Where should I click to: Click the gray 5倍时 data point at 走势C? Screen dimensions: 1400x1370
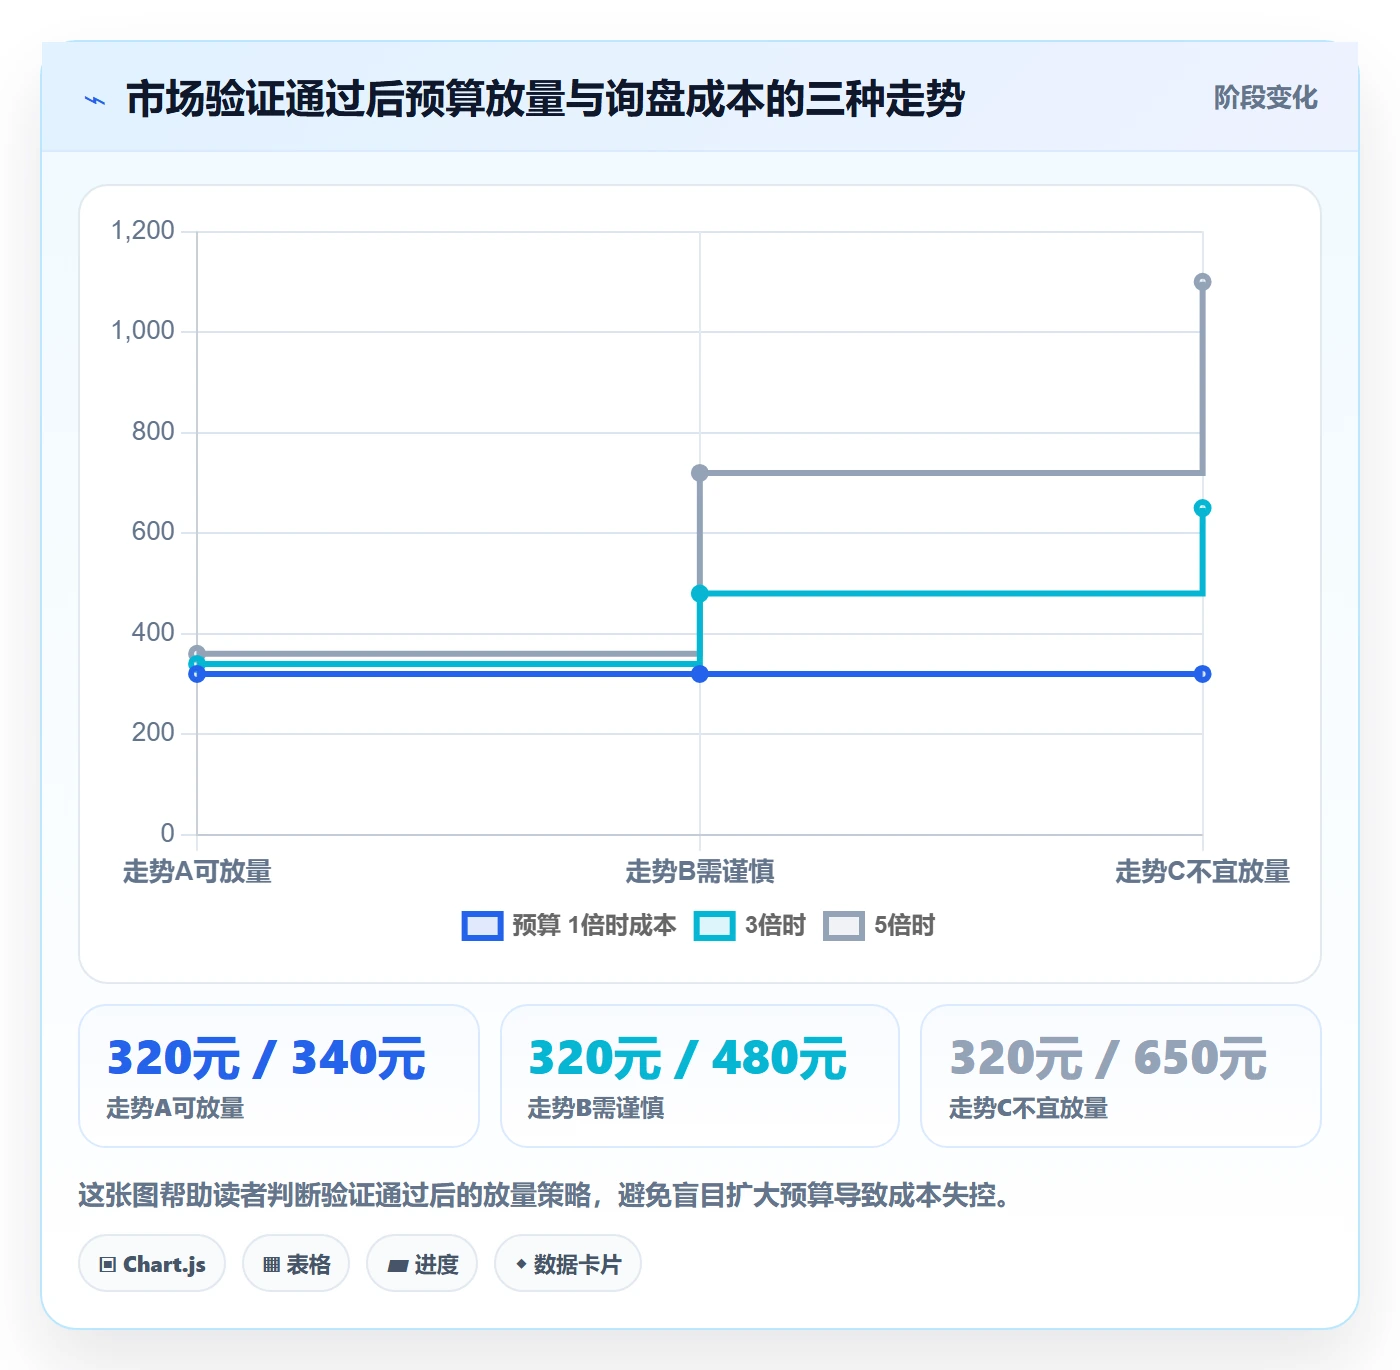[1203, 282]
